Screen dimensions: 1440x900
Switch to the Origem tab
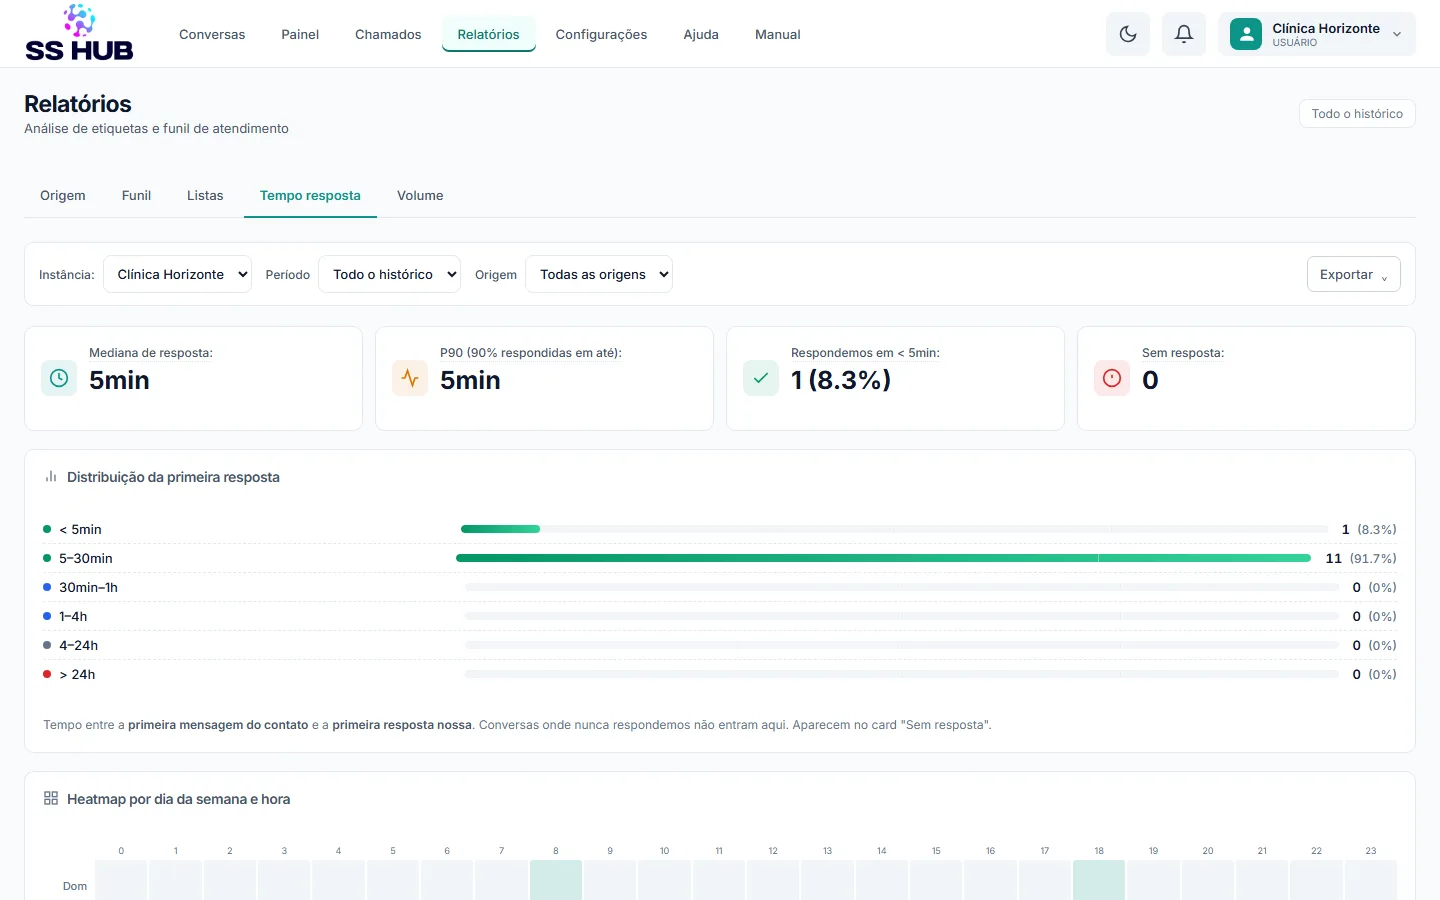click(63, 195)
